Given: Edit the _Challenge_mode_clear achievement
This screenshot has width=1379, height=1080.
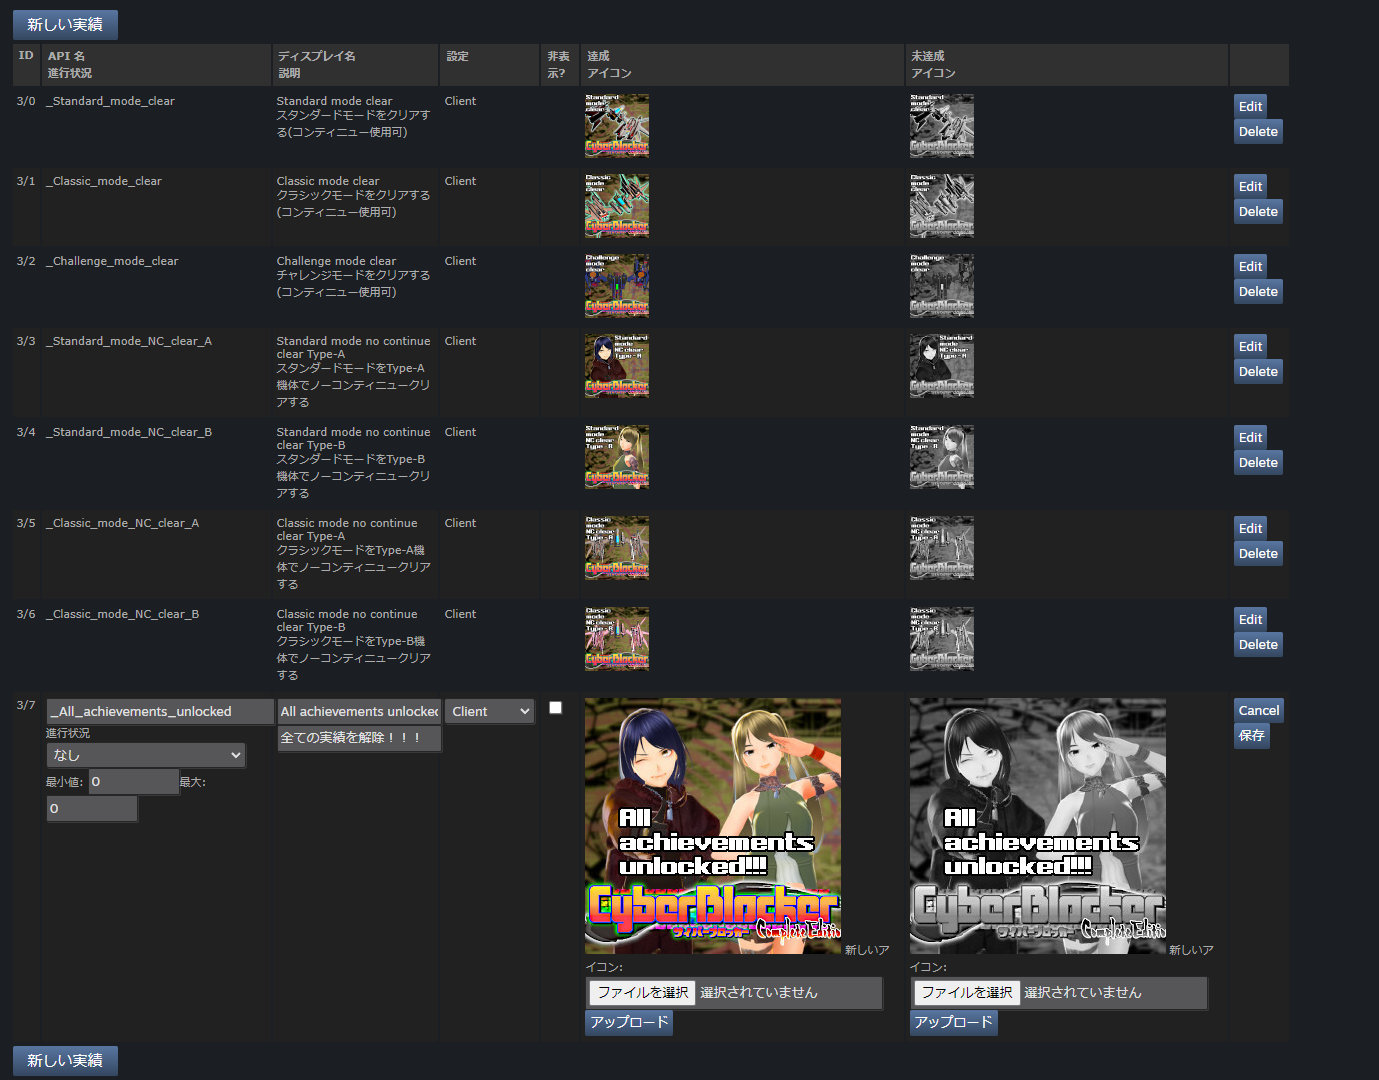Looking at the screenshot, I should point(1250,266).
